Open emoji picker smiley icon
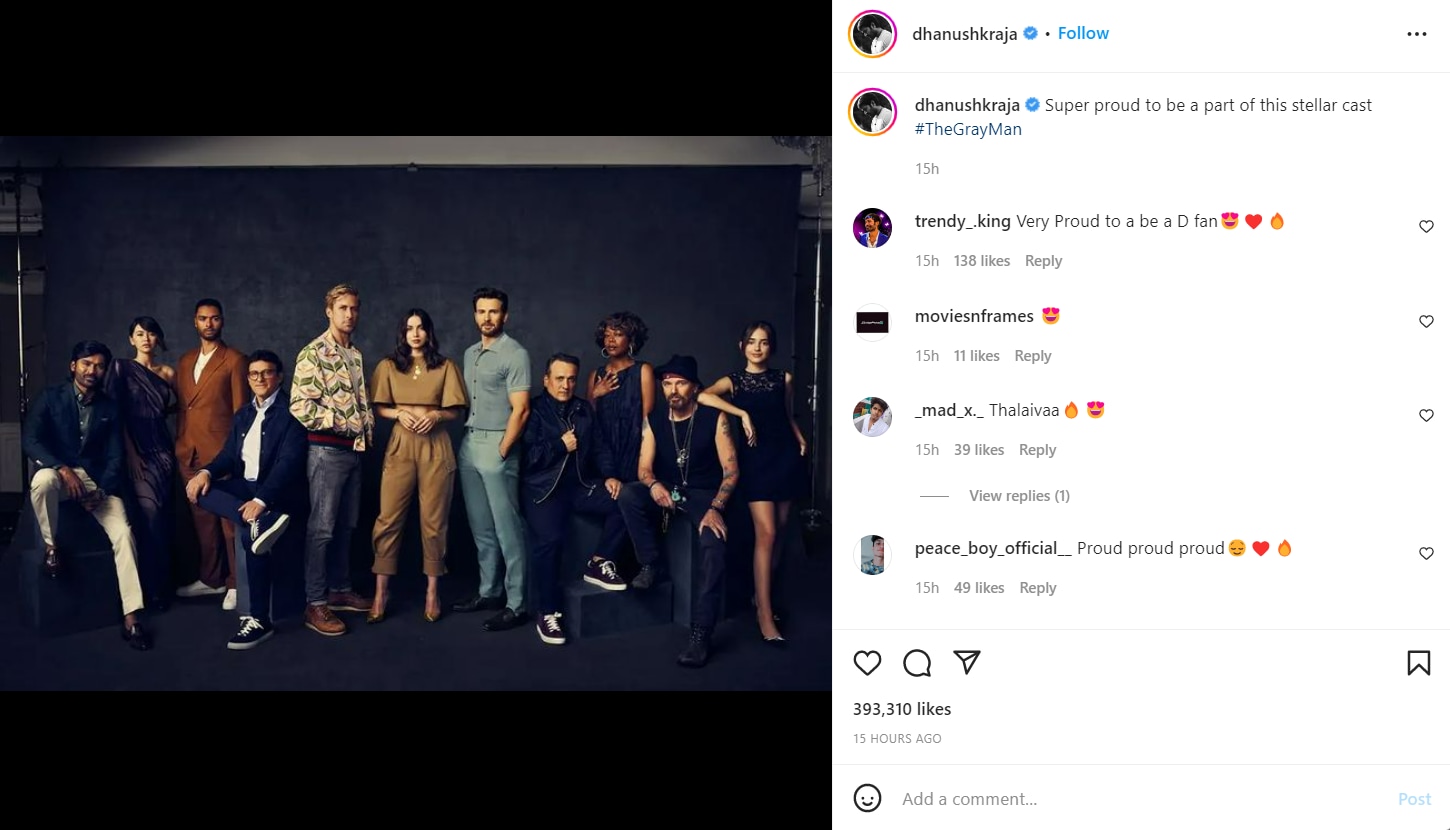This screenshot has height=830, width=1450. coord(867,798)
